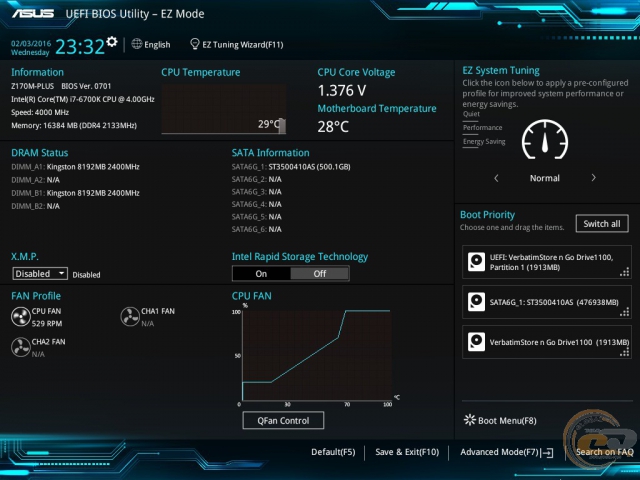Click disk icon of VerbatimStore n Go Drive1100 entry
Viewport: 640px width, 480px height.
(x=476, y=342)
